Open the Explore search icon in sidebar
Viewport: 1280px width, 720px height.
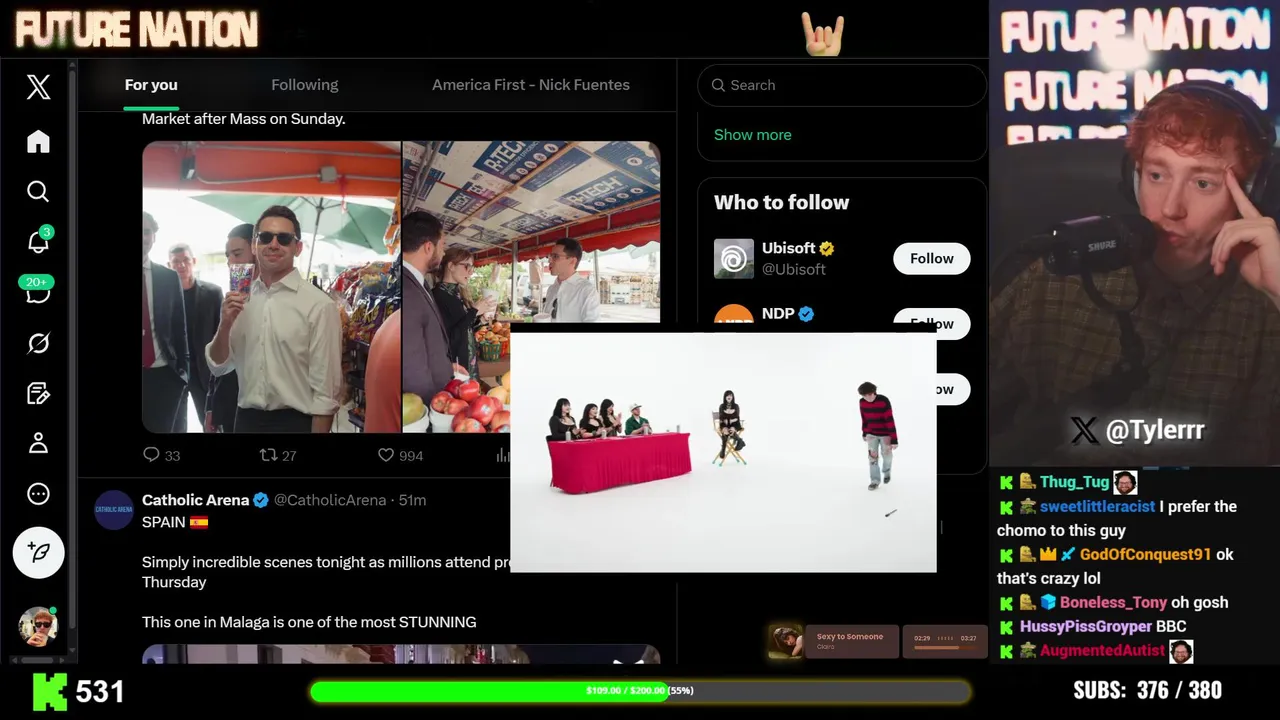[38, 191]
